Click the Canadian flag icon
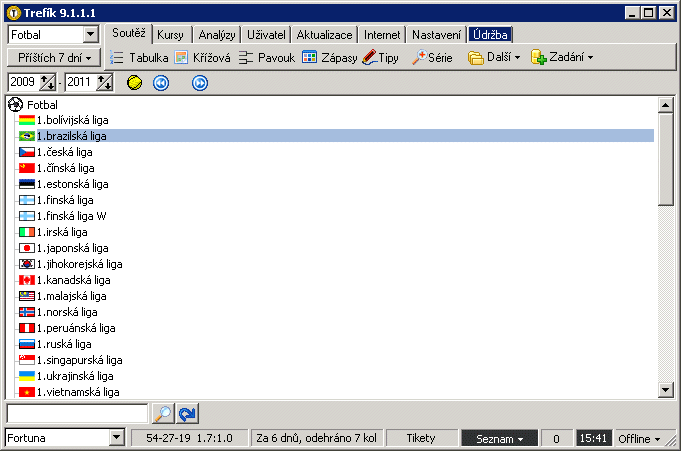681x451 pixels. pyautogui.click(x=27, y=280)
